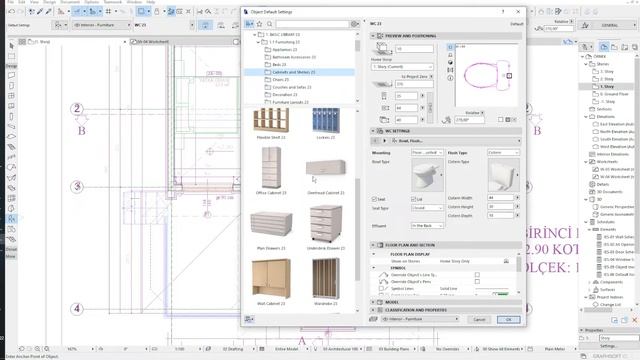This screenshot has height=360, width=640.
Task: Expand the Classification and Properties panel
Action: click(x=373, y=310)
